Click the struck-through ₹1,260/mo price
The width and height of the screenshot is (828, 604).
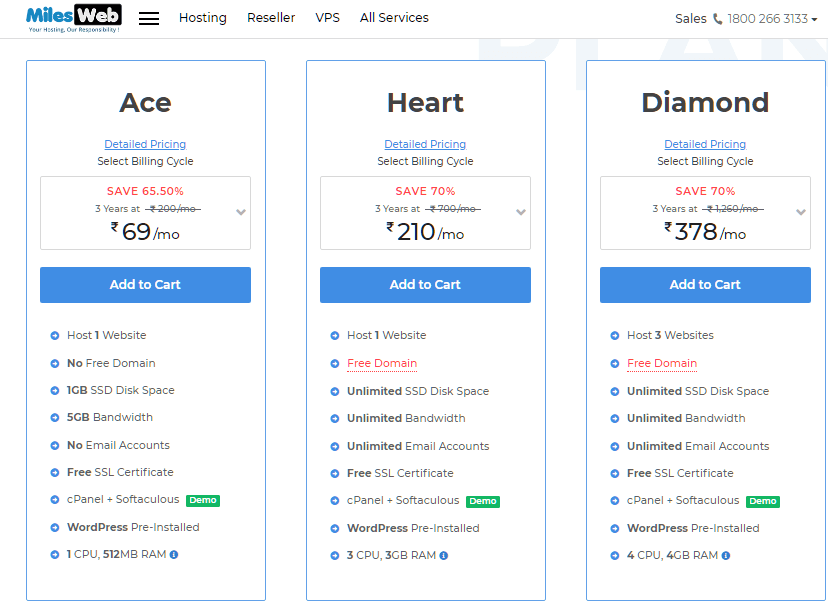[x=732, y=209]
